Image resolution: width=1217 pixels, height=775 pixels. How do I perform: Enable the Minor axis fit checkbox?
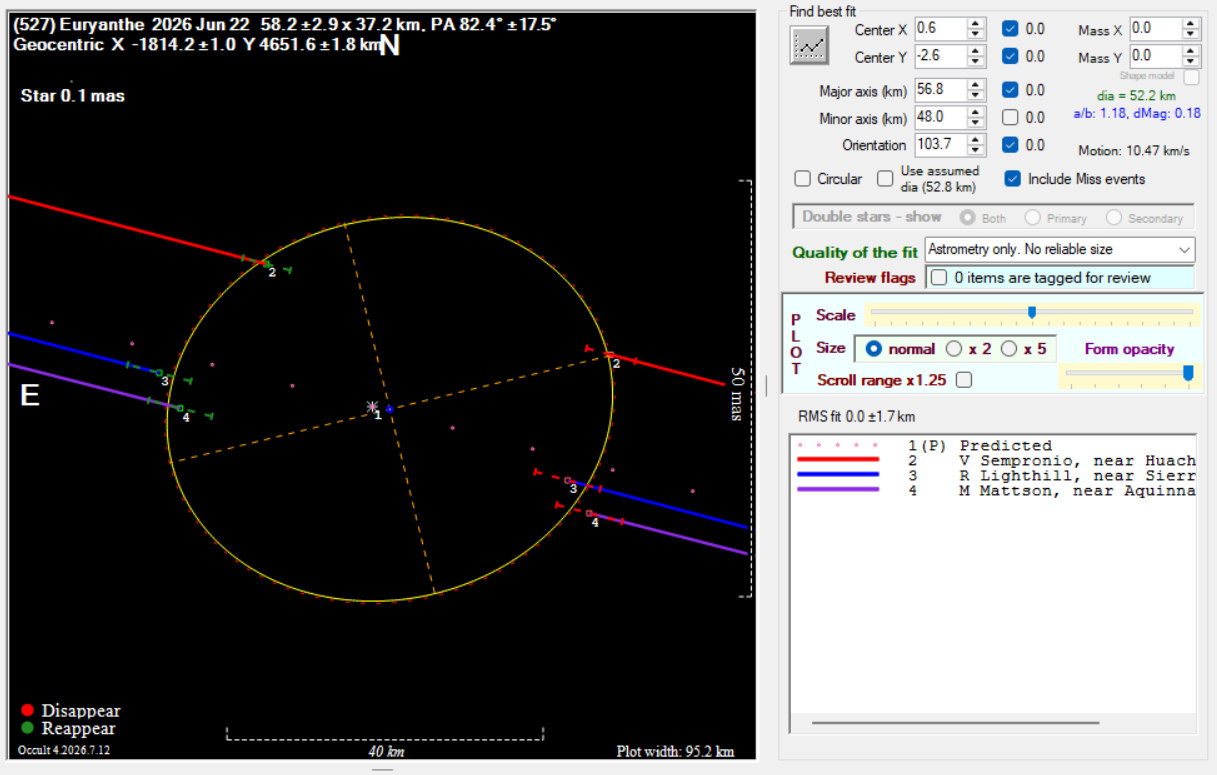pyautogui.click(x=1010, y=117)
